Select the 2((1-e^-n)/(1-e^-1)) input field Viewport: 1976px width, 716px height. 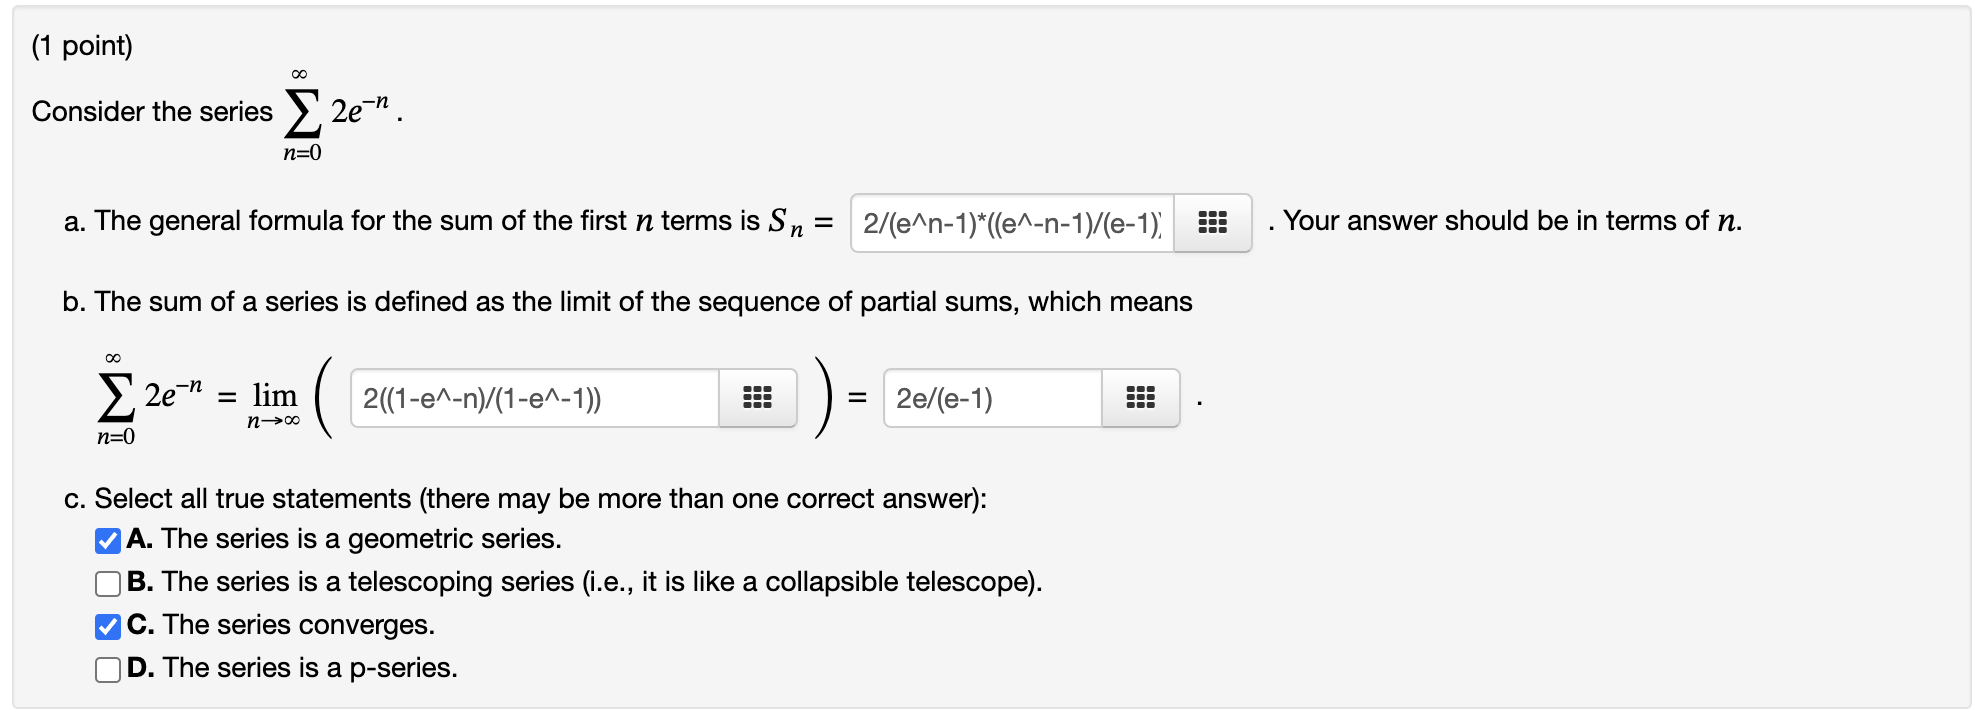click(x=530, y=398)
